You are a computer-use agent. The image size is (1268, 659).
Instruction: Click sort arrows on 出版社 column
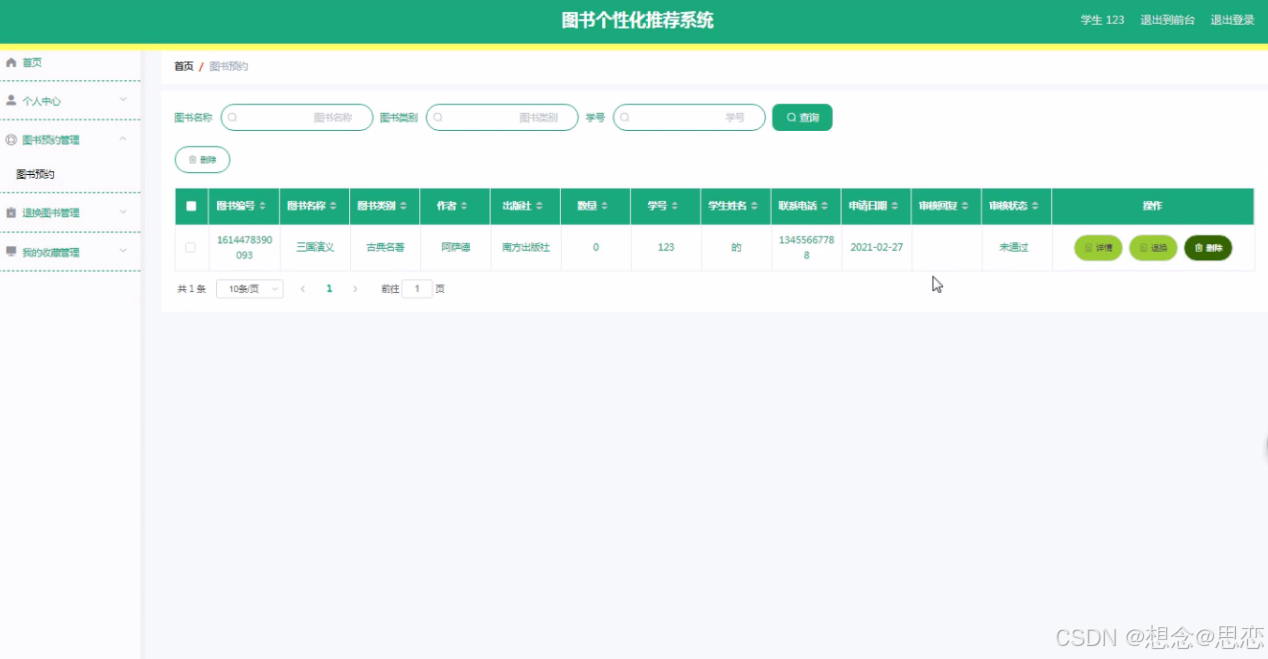tap(539, 206)
